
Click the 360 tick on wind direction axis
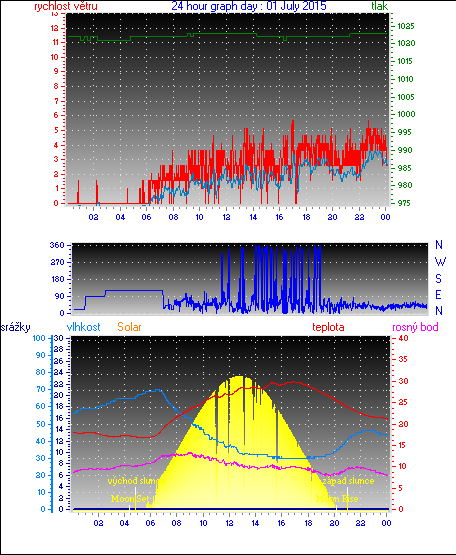coord(57,245)
